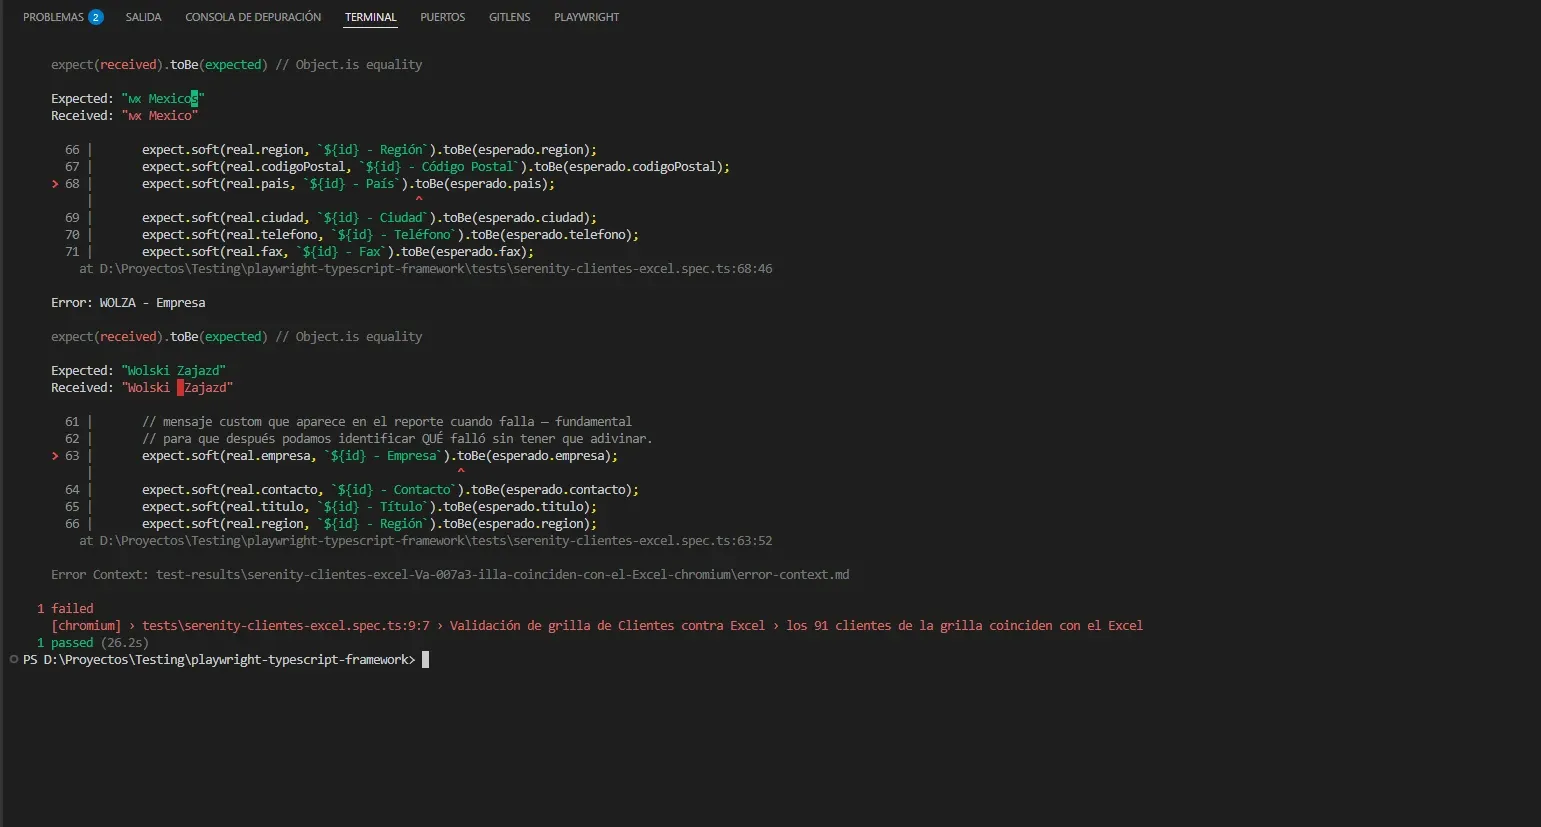Click the problems count badge showing 2
This screenshot has width=1541, height=827.
[x=95, y=16]
